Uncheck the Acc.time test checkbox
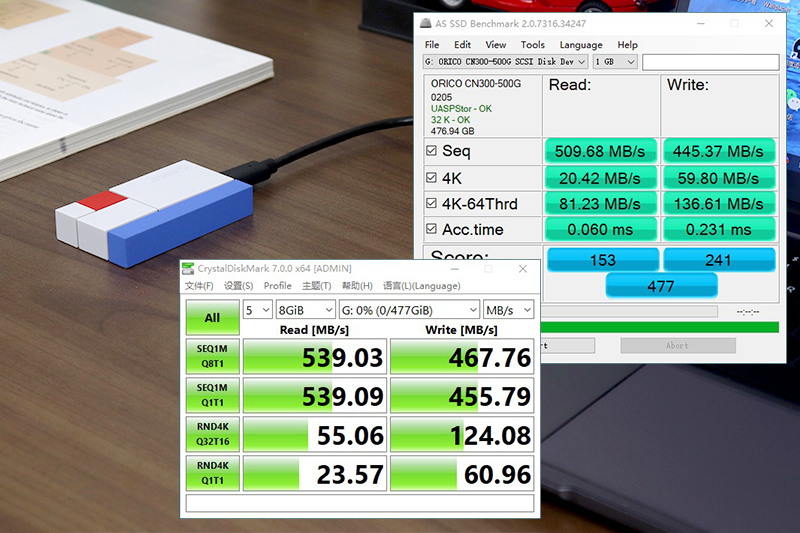 [431, 229]
